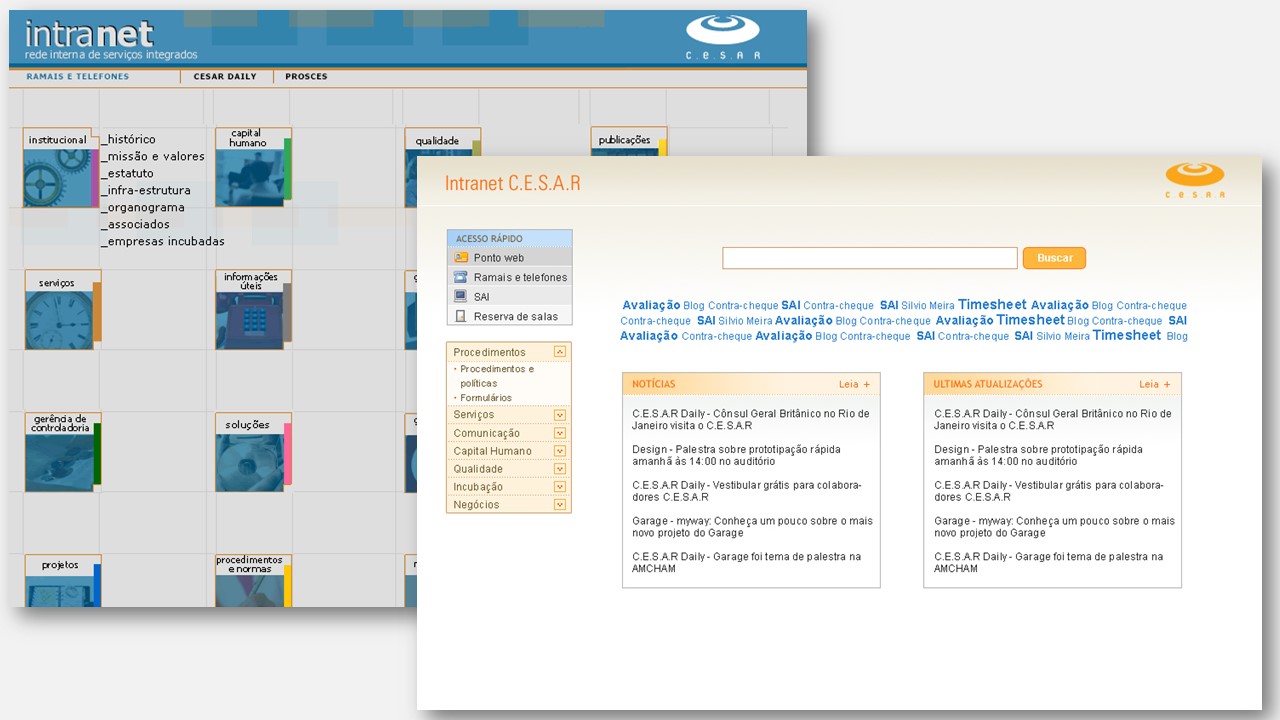The width and height of the screenshot is (1280, 720).
Task: Open the publicações tile in back window
Action: point(627,141)
